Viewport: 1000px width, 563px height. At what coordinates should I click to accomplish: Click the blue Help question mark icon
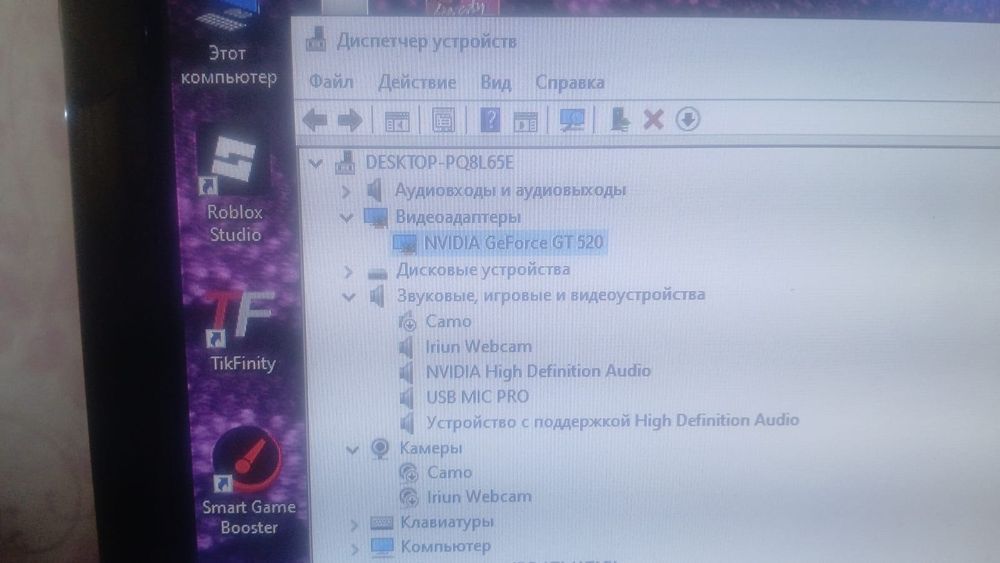[x=490, y=120]
